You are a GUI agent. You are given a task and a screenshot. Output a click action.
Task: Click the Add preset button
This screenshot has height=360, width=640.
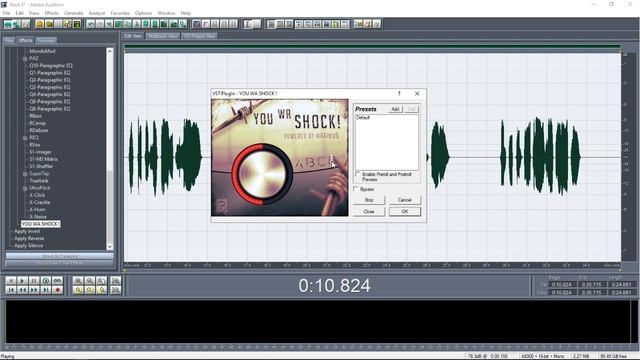tap(395, 109)
